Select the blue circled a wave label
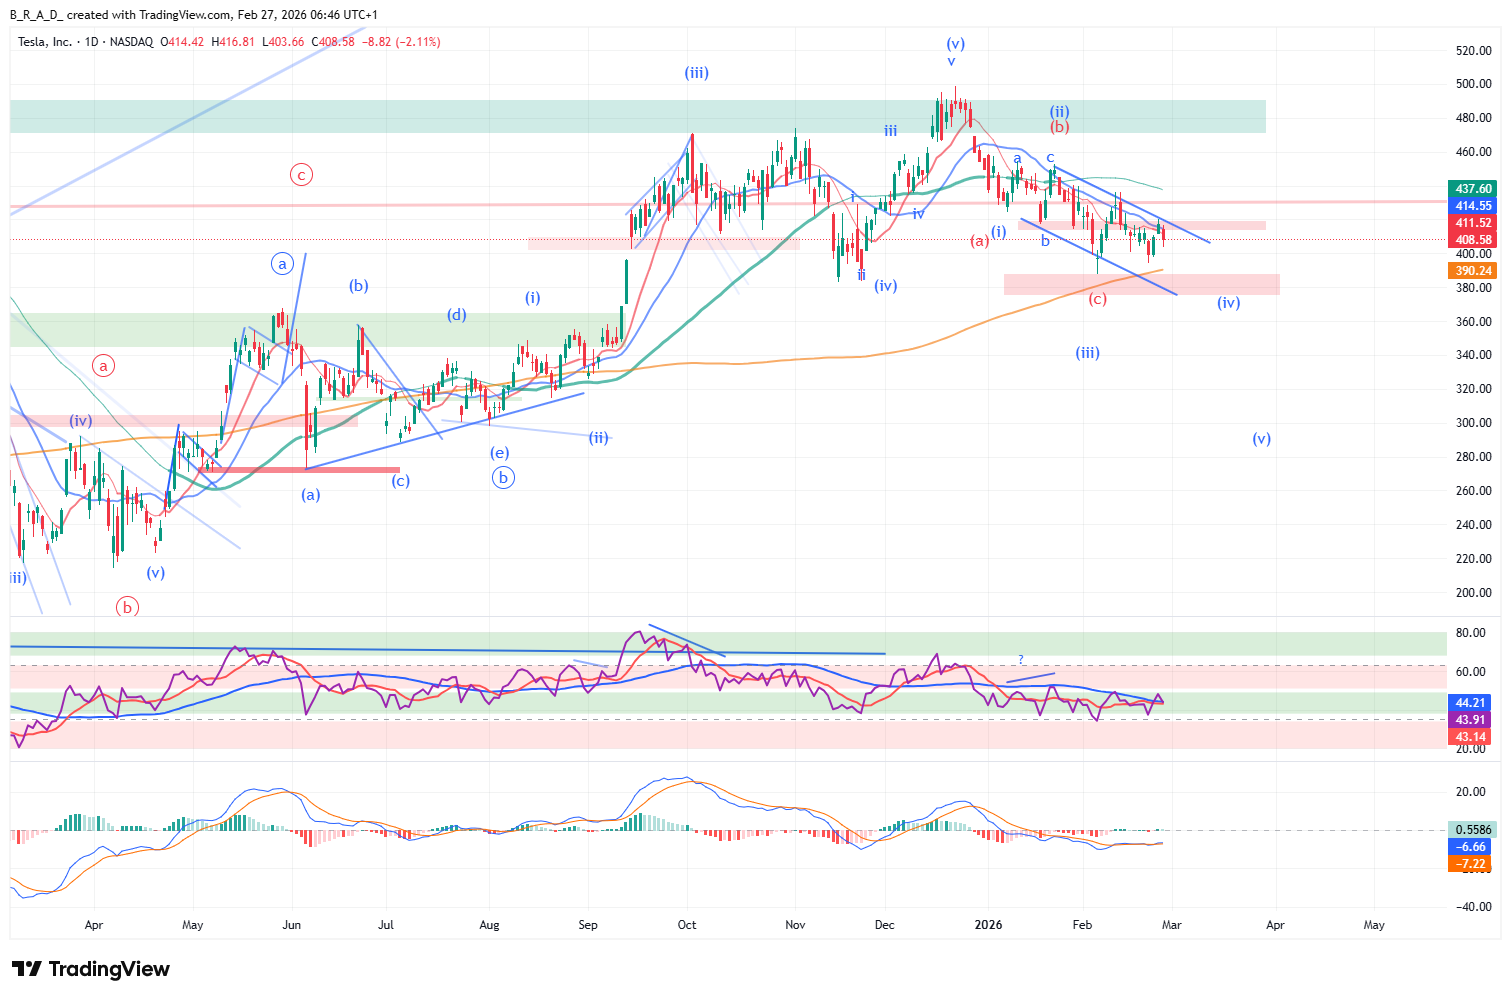 (x=283, y=264)
